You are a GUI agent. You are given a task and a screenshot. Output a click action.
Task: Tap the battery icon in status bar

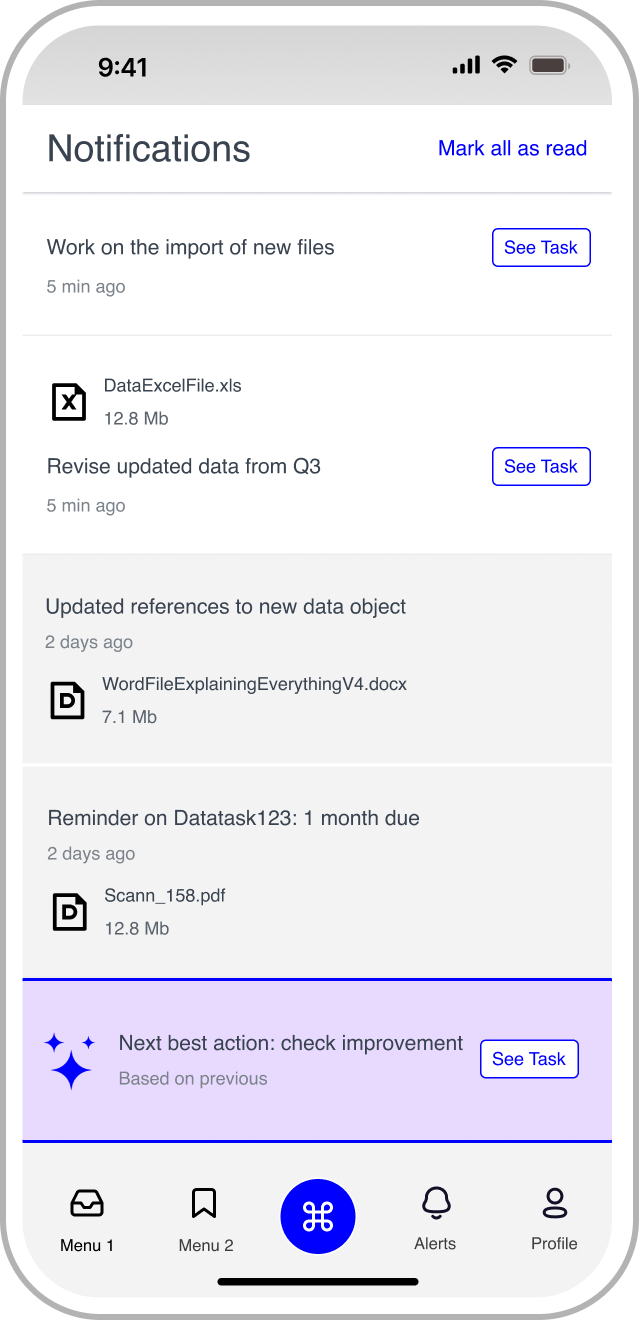[549, 66]
